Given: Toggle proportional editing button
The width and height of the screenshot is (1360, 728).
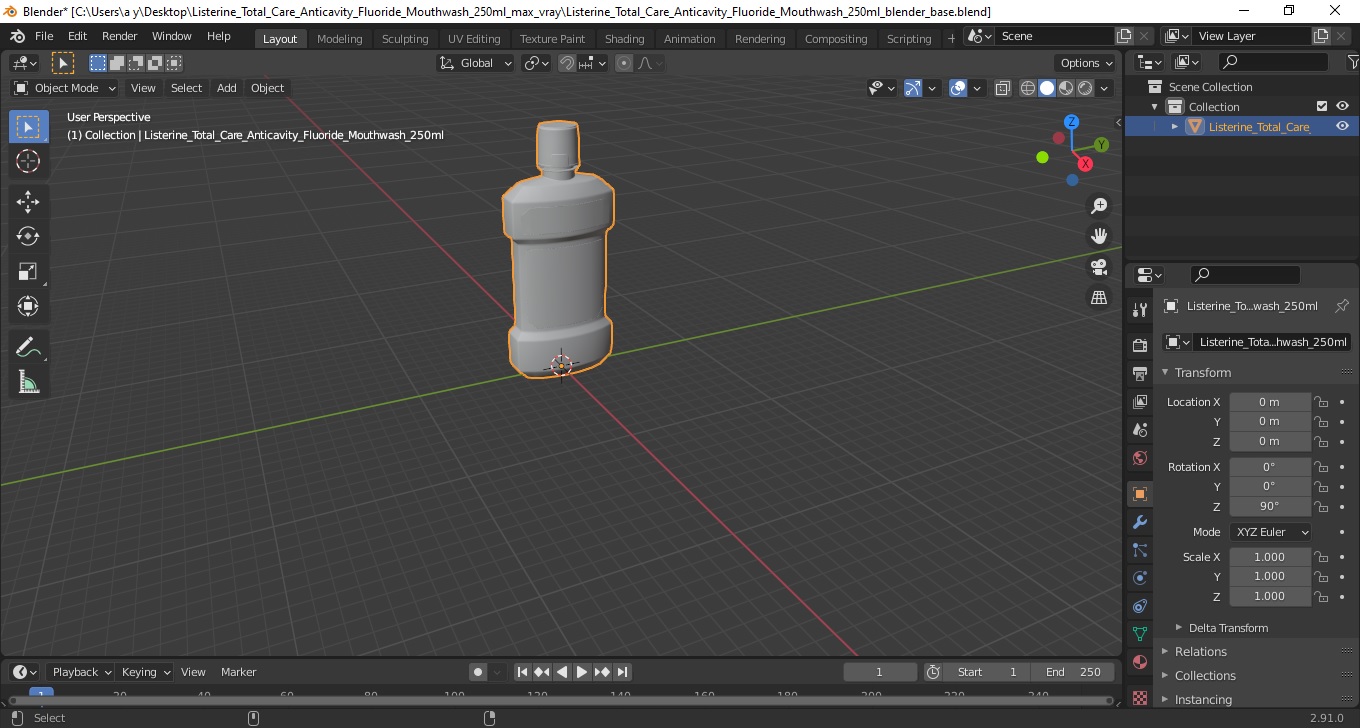Looking at the screenshot, I should pos(624,63).
